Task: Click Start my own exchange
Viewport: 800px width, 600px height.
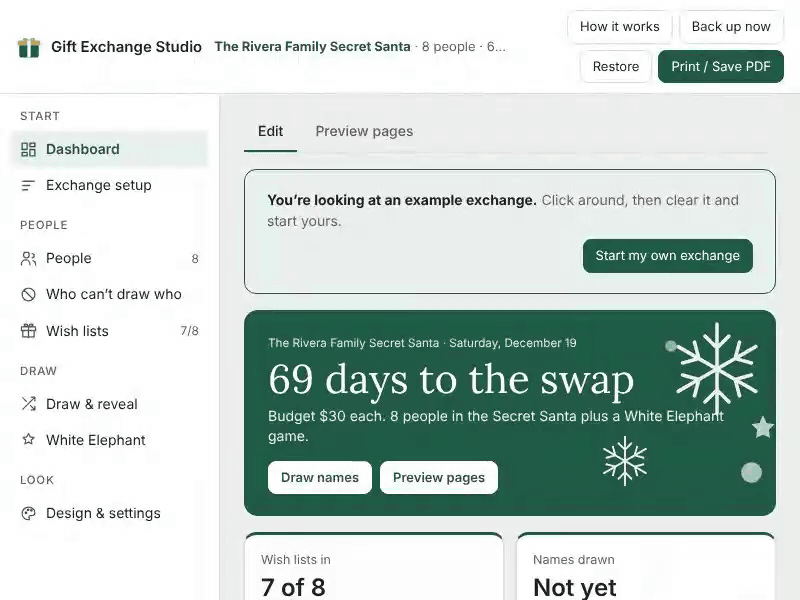Action: point(668,256)
